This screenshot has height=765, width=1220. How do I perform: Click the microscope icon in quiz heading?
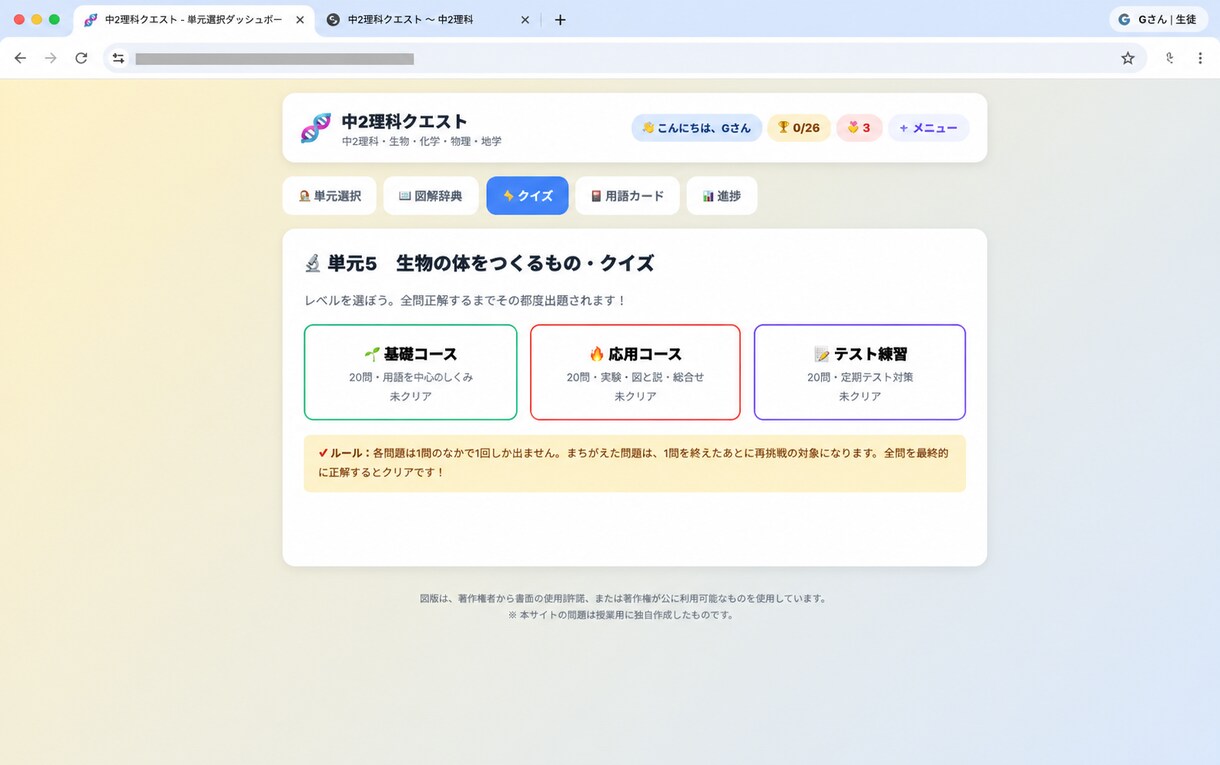312,263
